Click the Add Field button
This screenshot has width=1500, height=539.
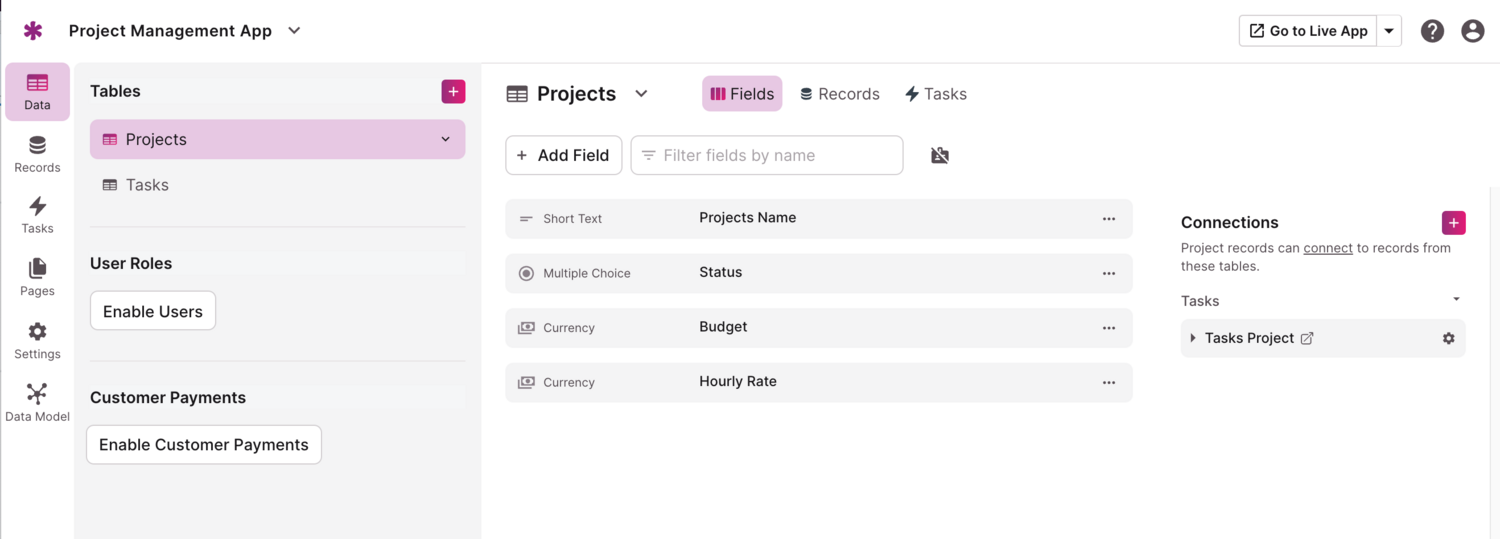pyautogui.click(x=563, y=155)
